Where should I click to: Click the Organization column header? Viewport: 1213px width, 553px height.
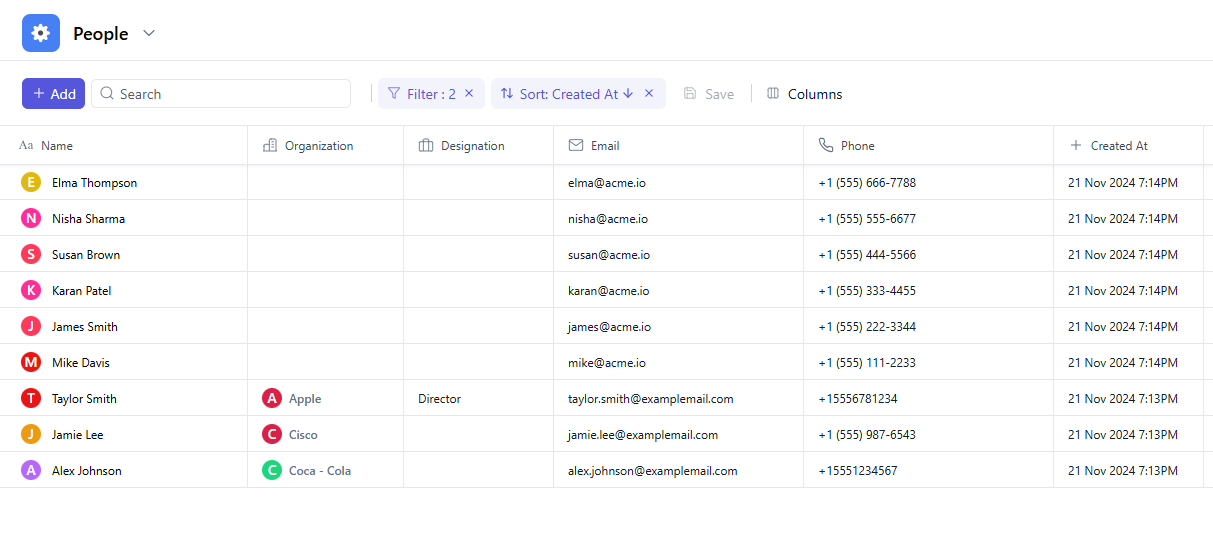(318, 146)
